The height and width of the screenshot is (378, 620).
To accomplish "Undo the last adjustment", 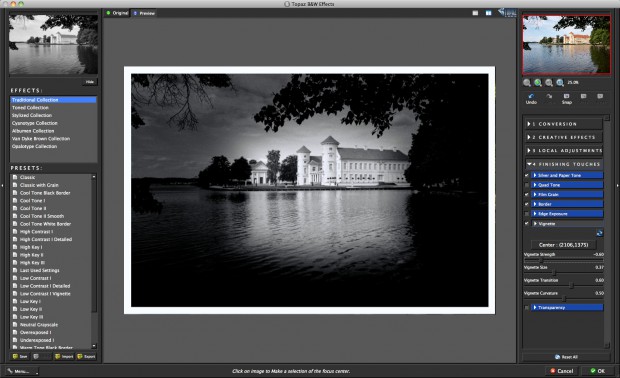I will 531,99.
